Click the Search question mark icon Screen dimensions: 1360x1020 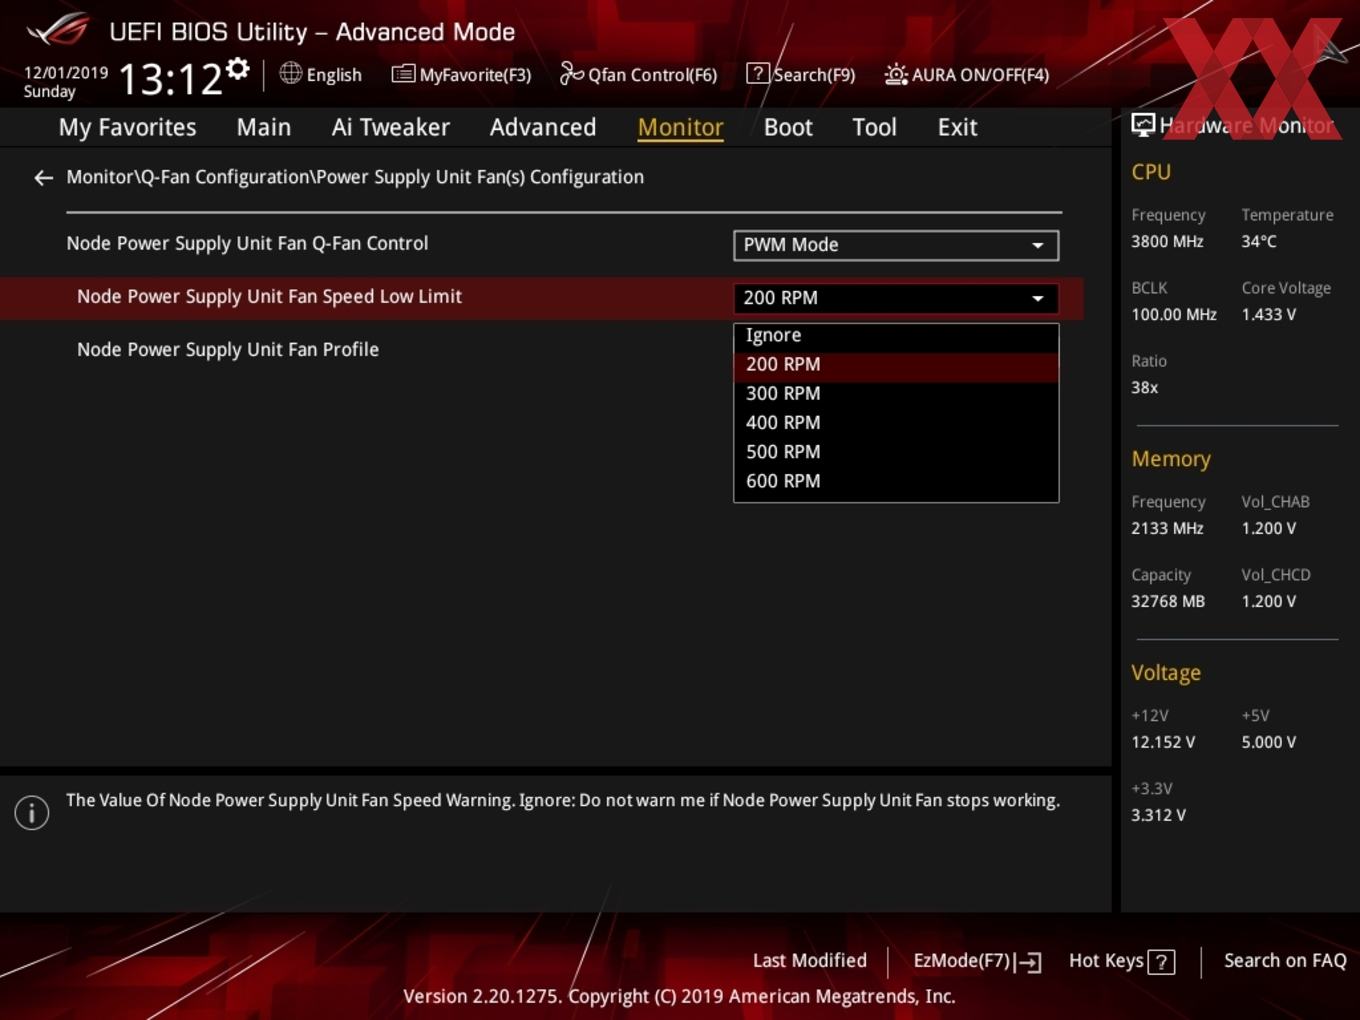pyautogui.click(x=758, y=74)
